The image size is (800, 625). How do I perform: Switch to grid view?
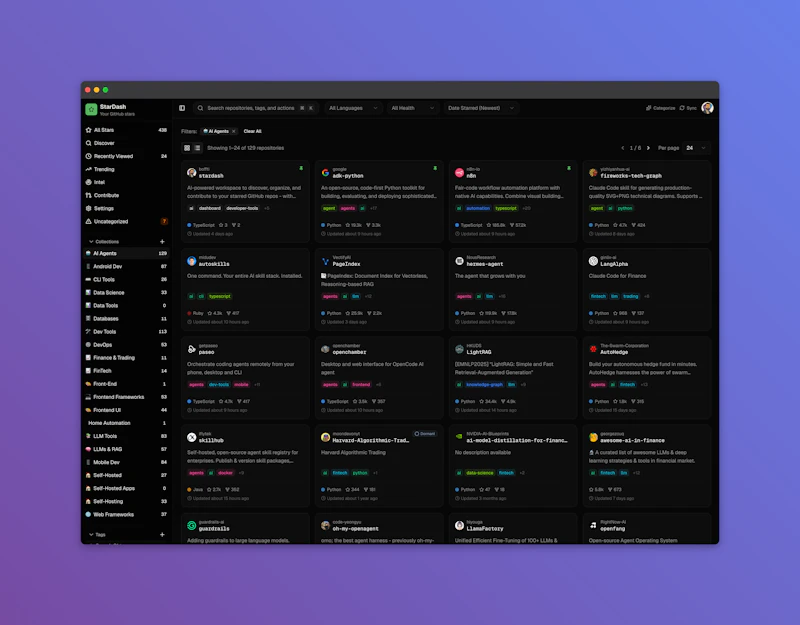187,148
